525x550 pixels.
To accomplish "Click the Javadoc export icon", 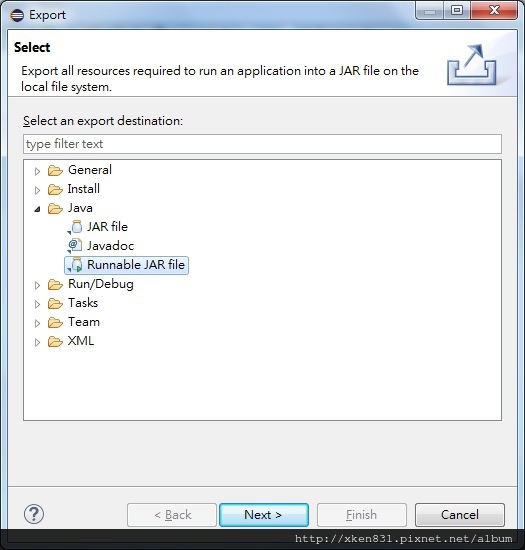I will (x=75, y=246).
